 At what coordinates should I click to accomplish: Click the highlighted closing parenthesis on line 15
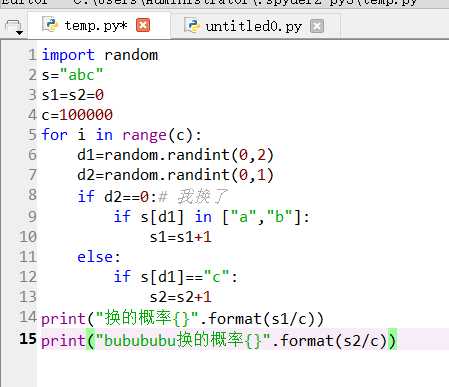(x=392, y=340)
